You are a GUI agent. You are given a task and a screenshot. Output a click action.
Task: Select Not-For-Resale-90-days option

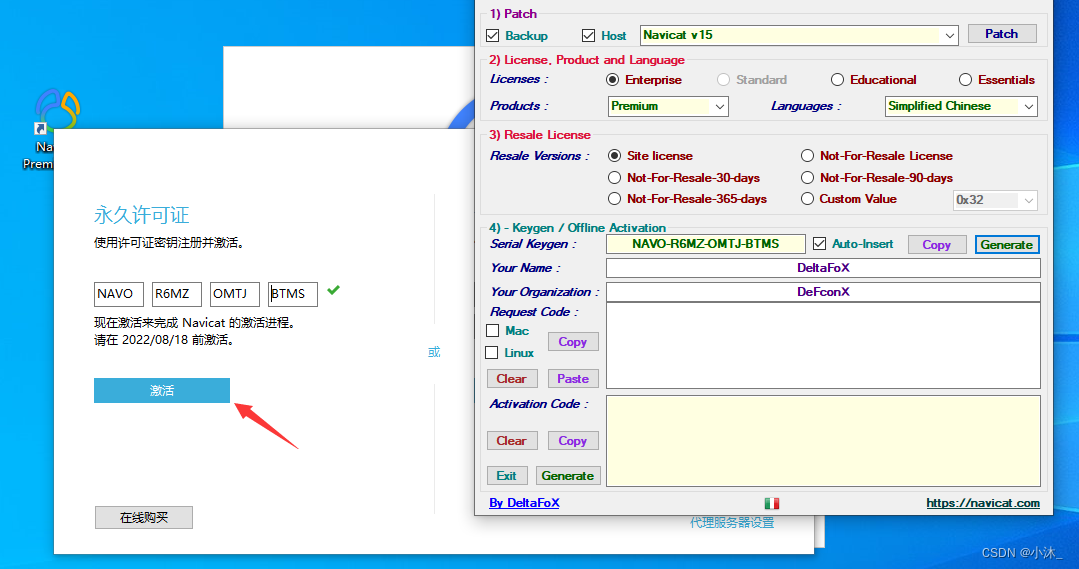pos(807,178)
